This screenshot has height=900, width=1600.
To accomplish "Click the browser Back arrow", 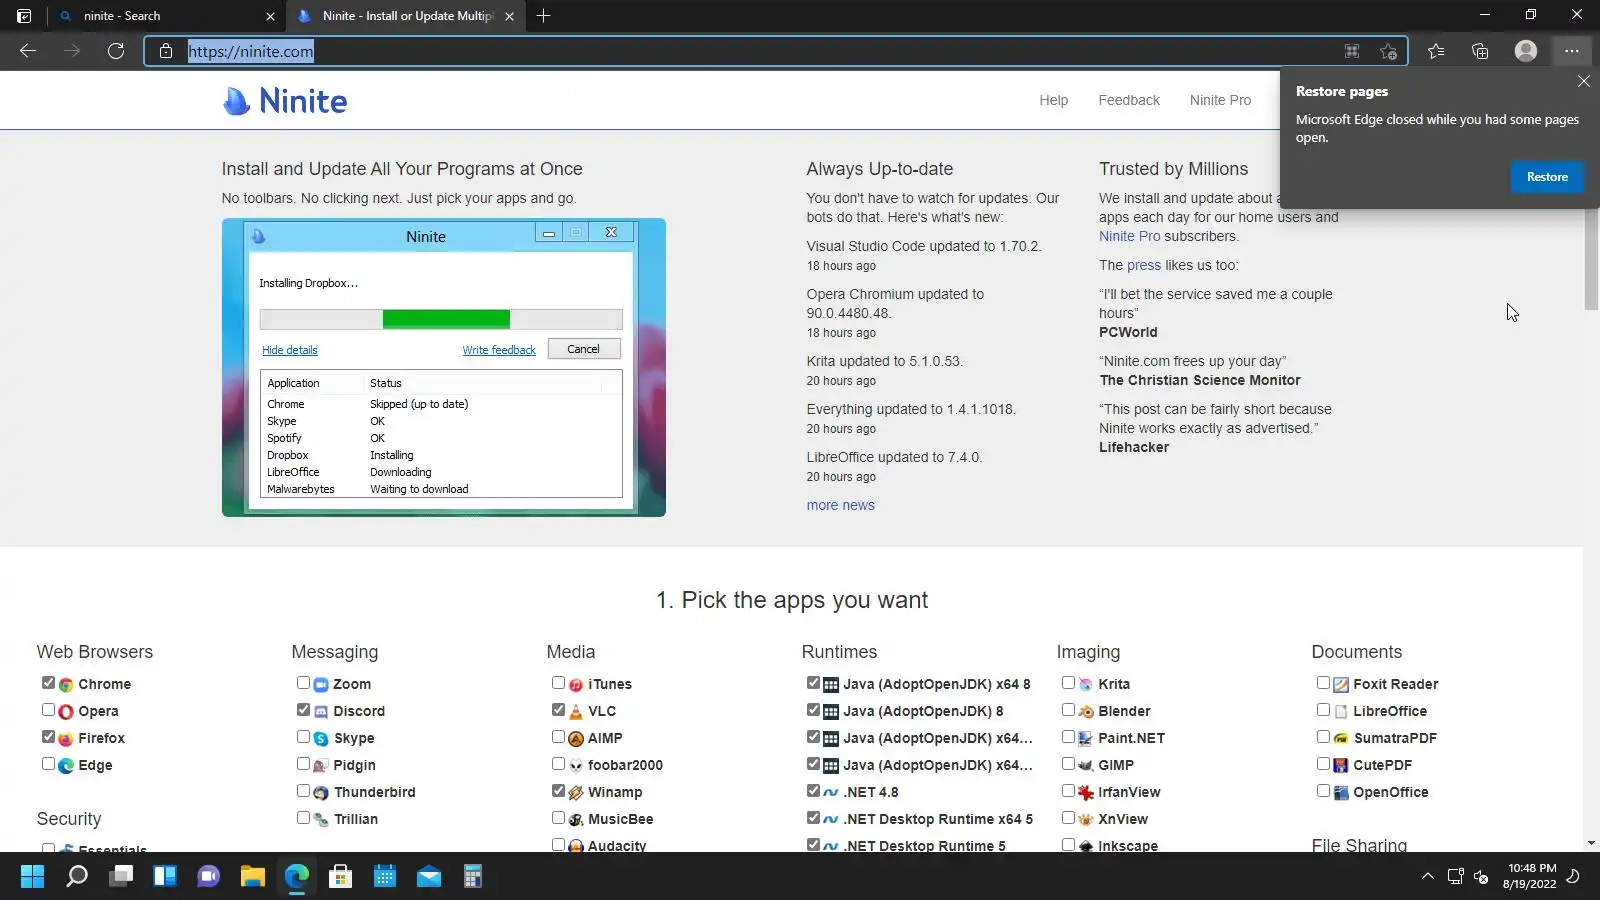I will tap(28, 51).
